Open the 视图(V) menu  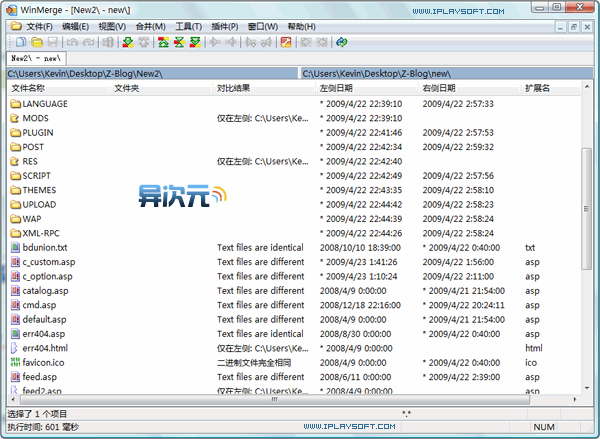click(112, 26)
